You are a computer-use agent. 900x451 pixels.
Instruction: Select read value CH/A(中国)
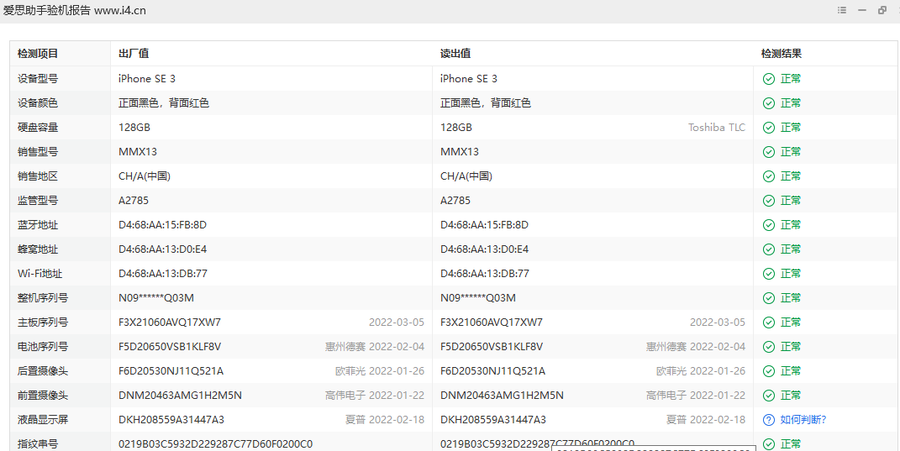[466, 176]
